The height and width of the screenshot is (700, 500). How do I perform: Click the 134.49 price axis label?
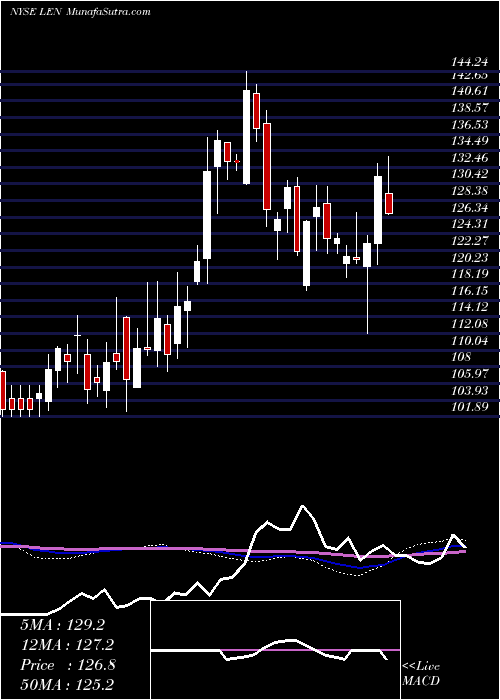click(x=469, y=141)
